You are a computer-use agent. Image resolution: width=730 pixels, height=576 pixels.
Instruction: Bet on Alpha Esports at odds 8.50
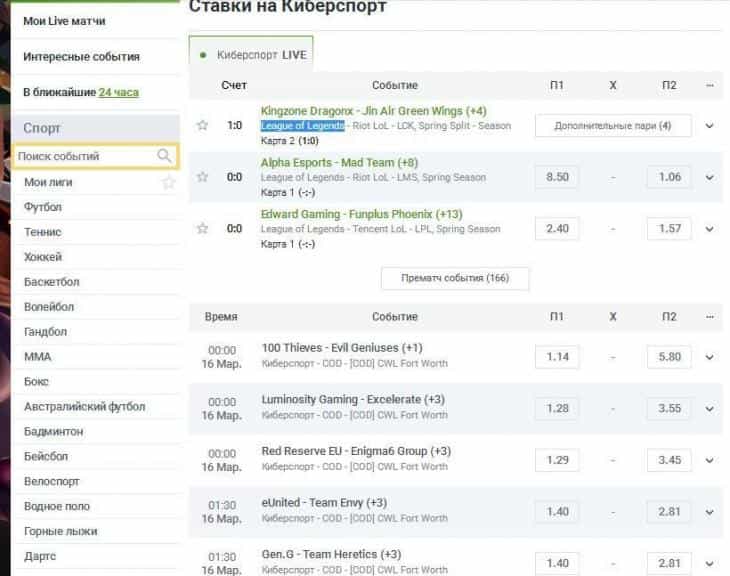click(557, 177)
